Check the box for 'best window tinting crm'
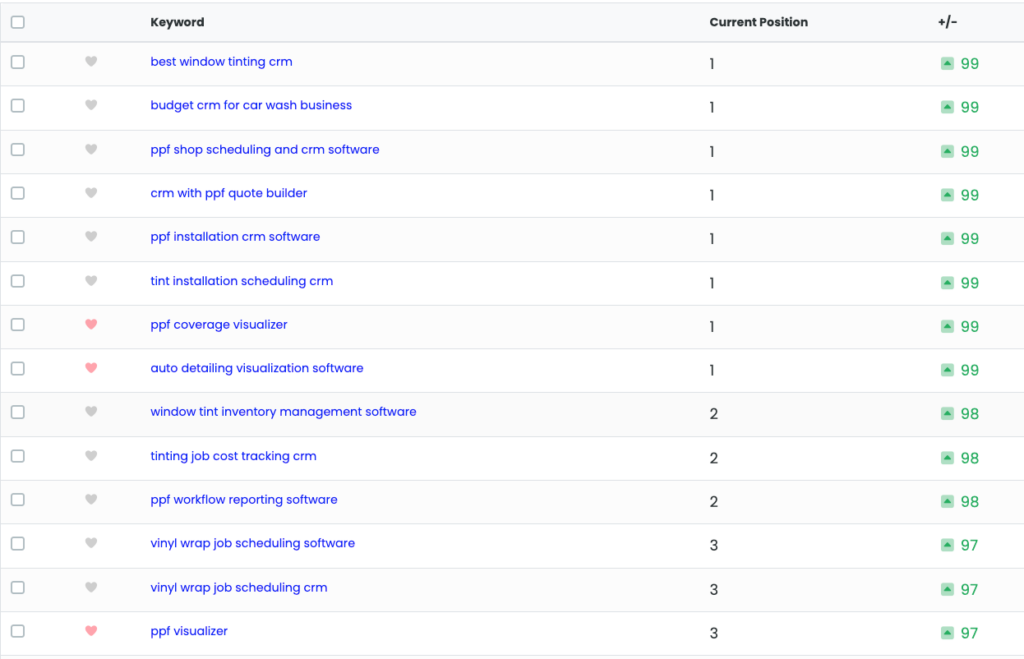This screenshot has width=1024, height=659. pyautogui.click(x=18, y=62)
